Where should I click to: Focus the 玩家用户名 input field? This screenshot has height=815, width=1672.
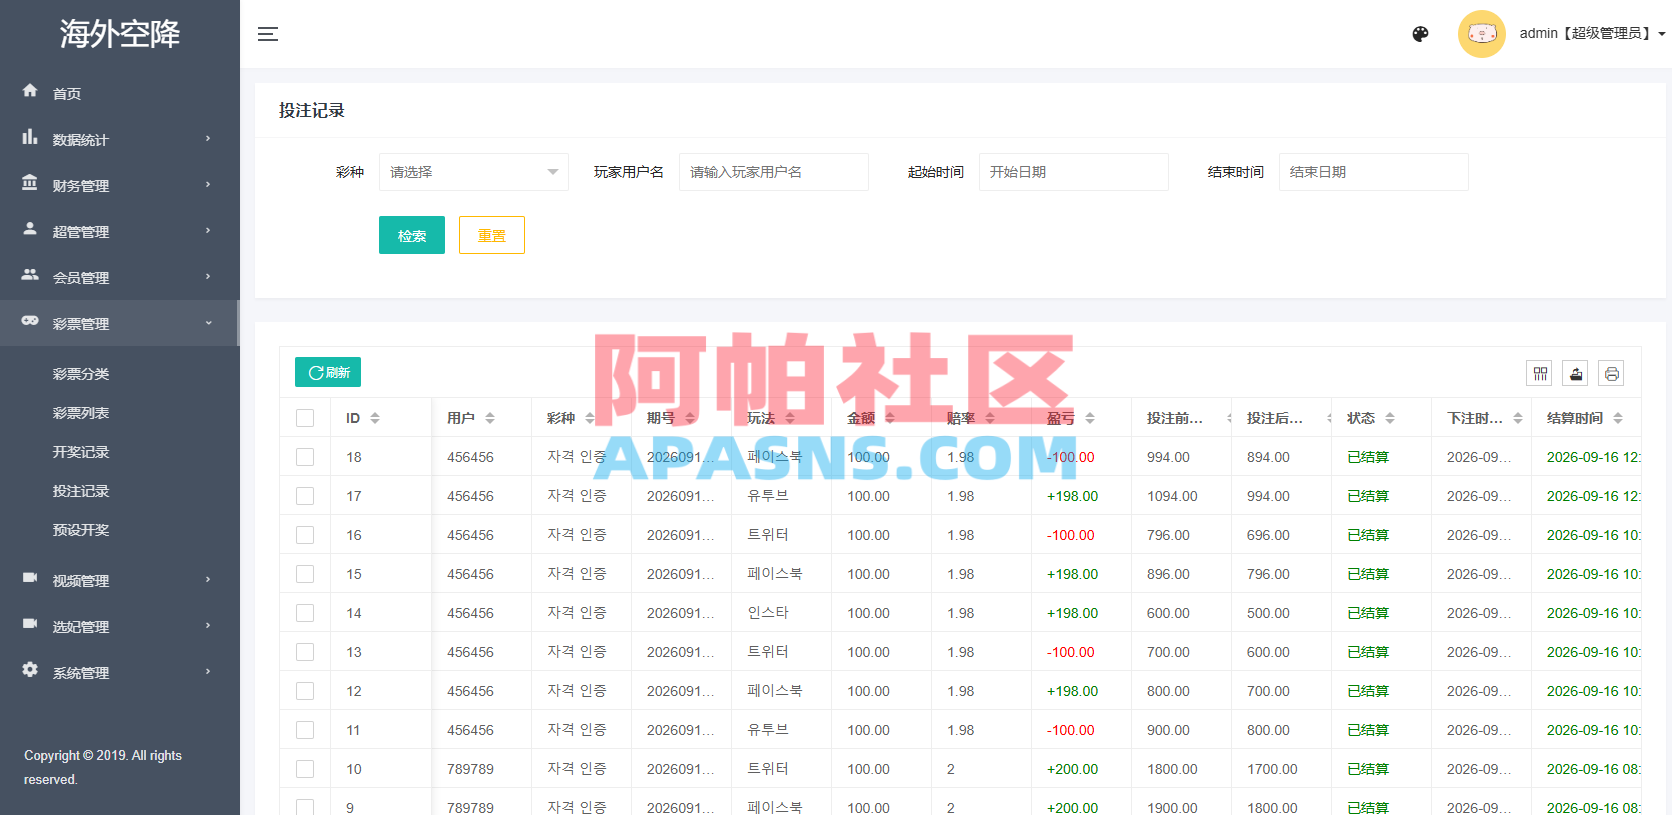(774, 172)
